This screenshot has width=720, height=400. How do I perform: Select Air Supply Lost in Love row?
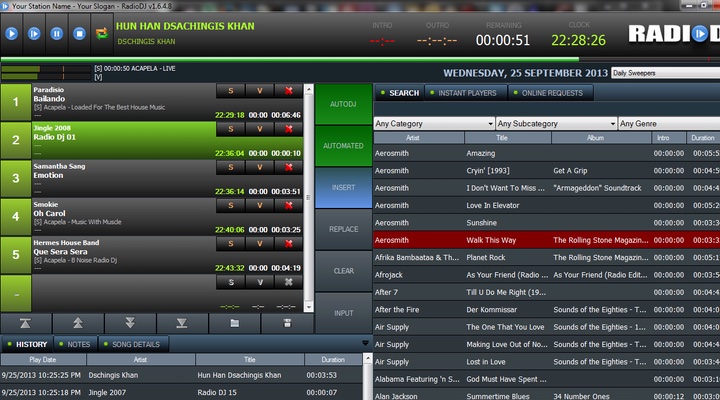pyautogui.click(x=546, y=362)
